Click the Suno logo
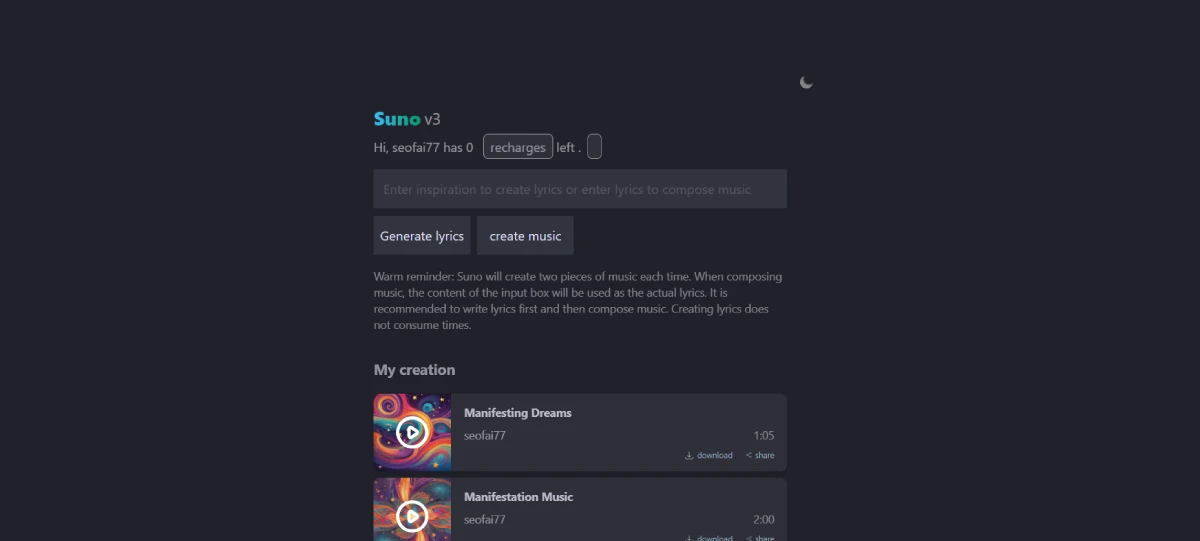Viewport: 1200px width, 541px height. (397, 119)
